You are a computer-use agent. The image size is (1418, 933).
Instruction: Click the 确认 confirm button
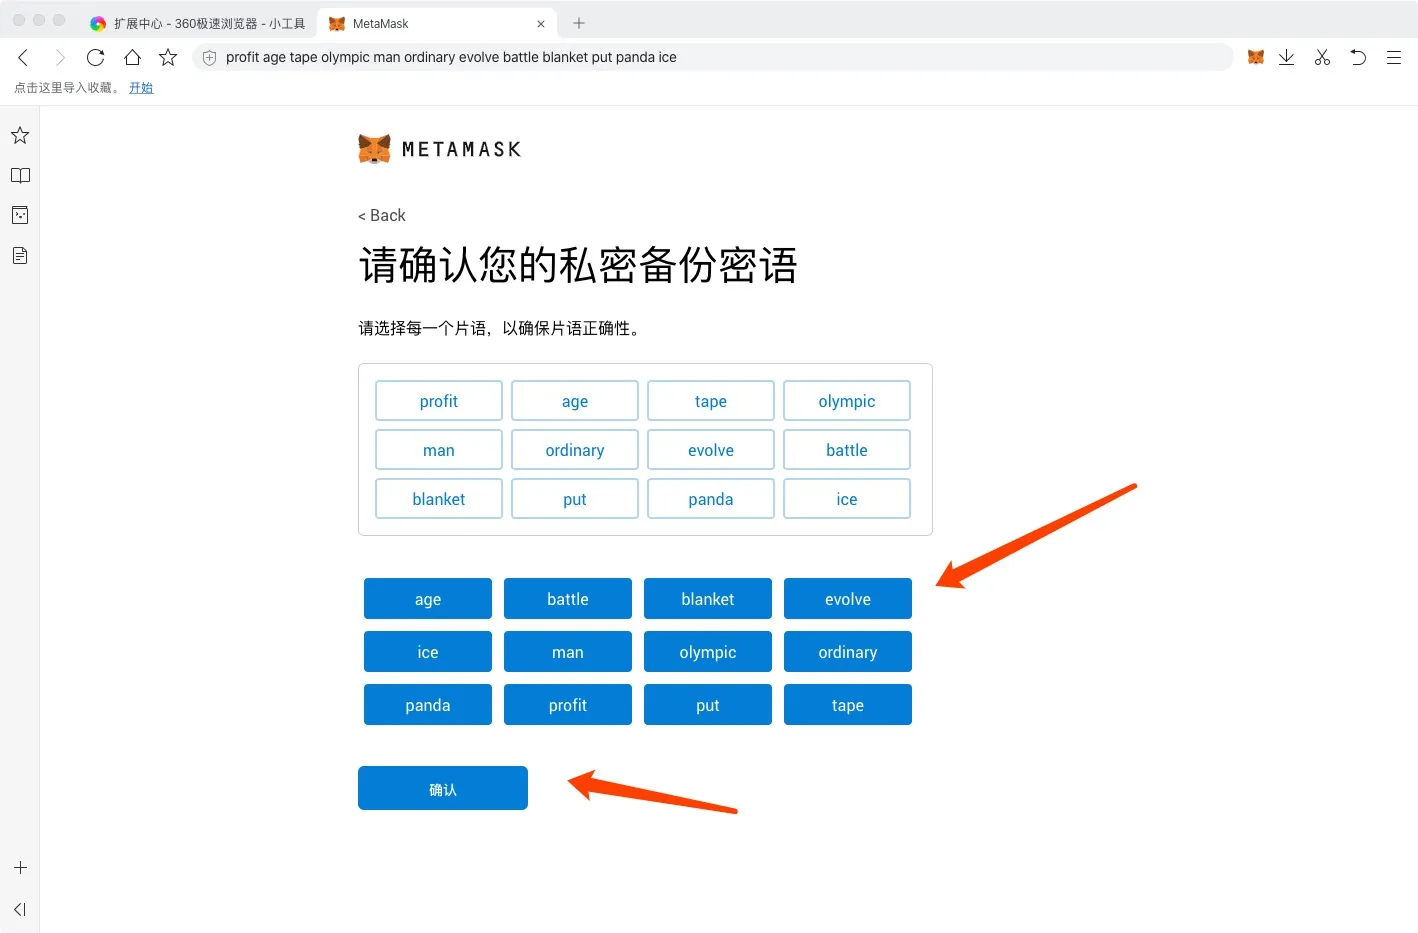point(442,788)
